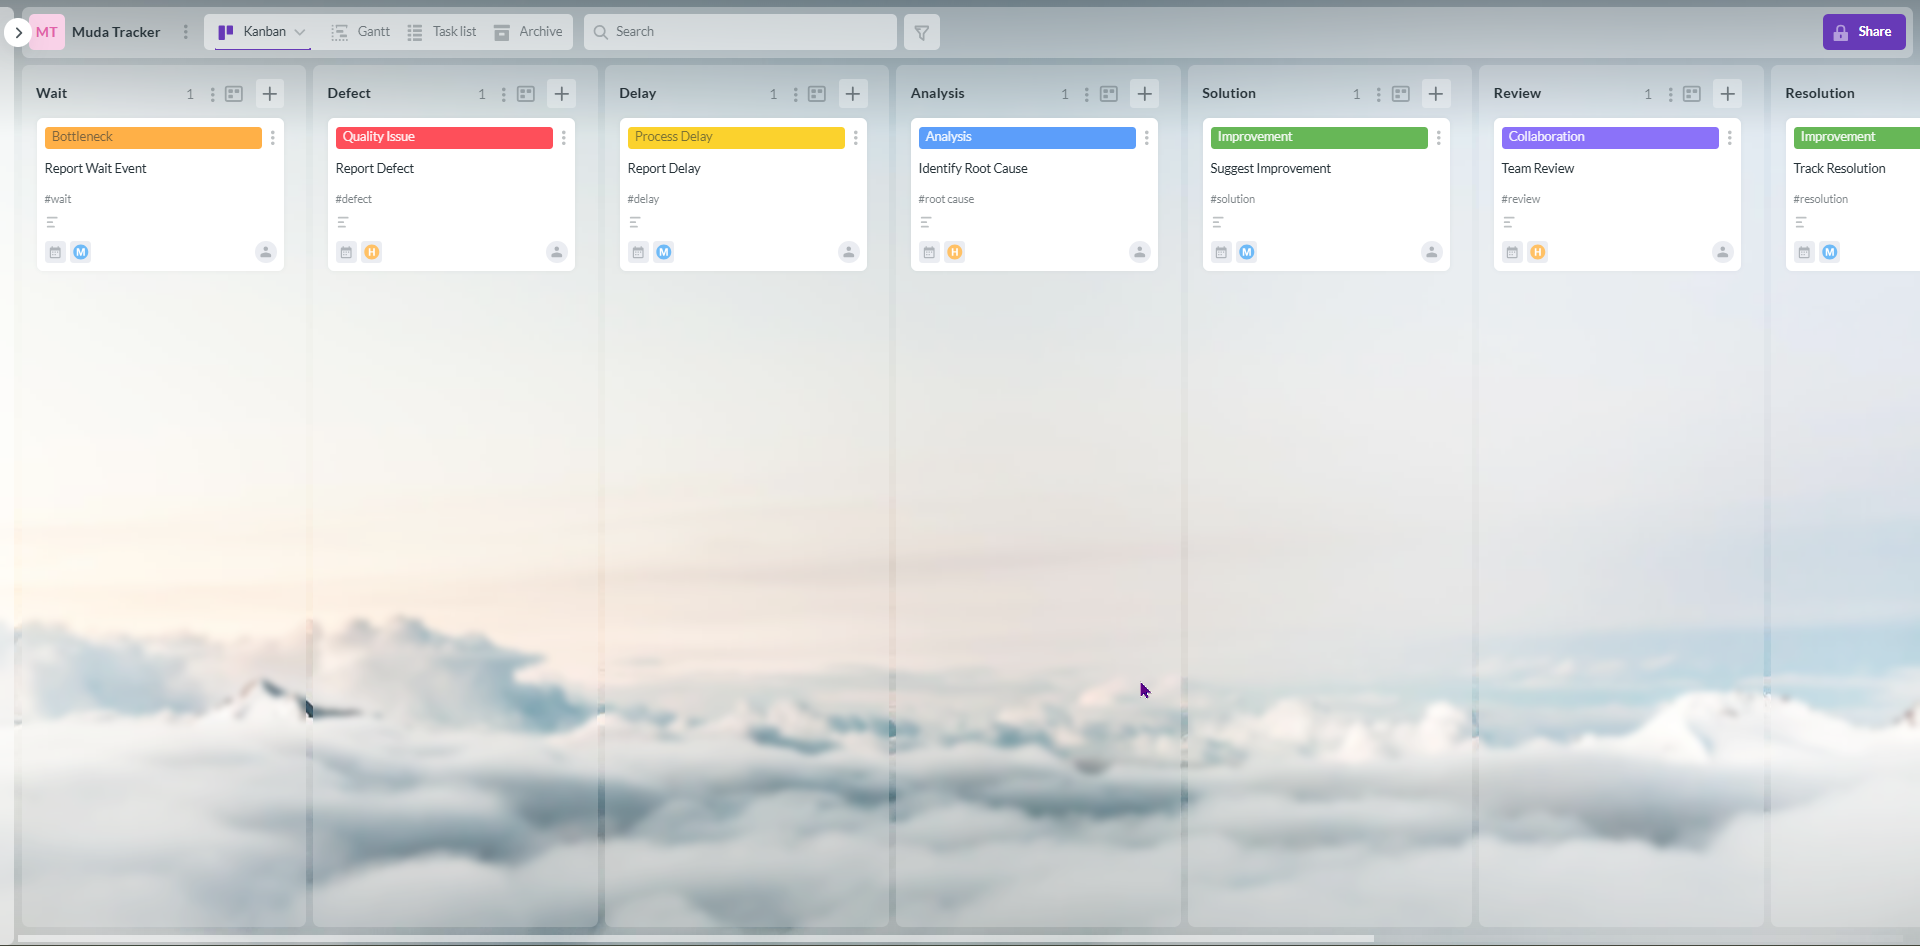1920x946 pixels.
Task: Click the H avatar on Team Review card
Action: 1538,252
